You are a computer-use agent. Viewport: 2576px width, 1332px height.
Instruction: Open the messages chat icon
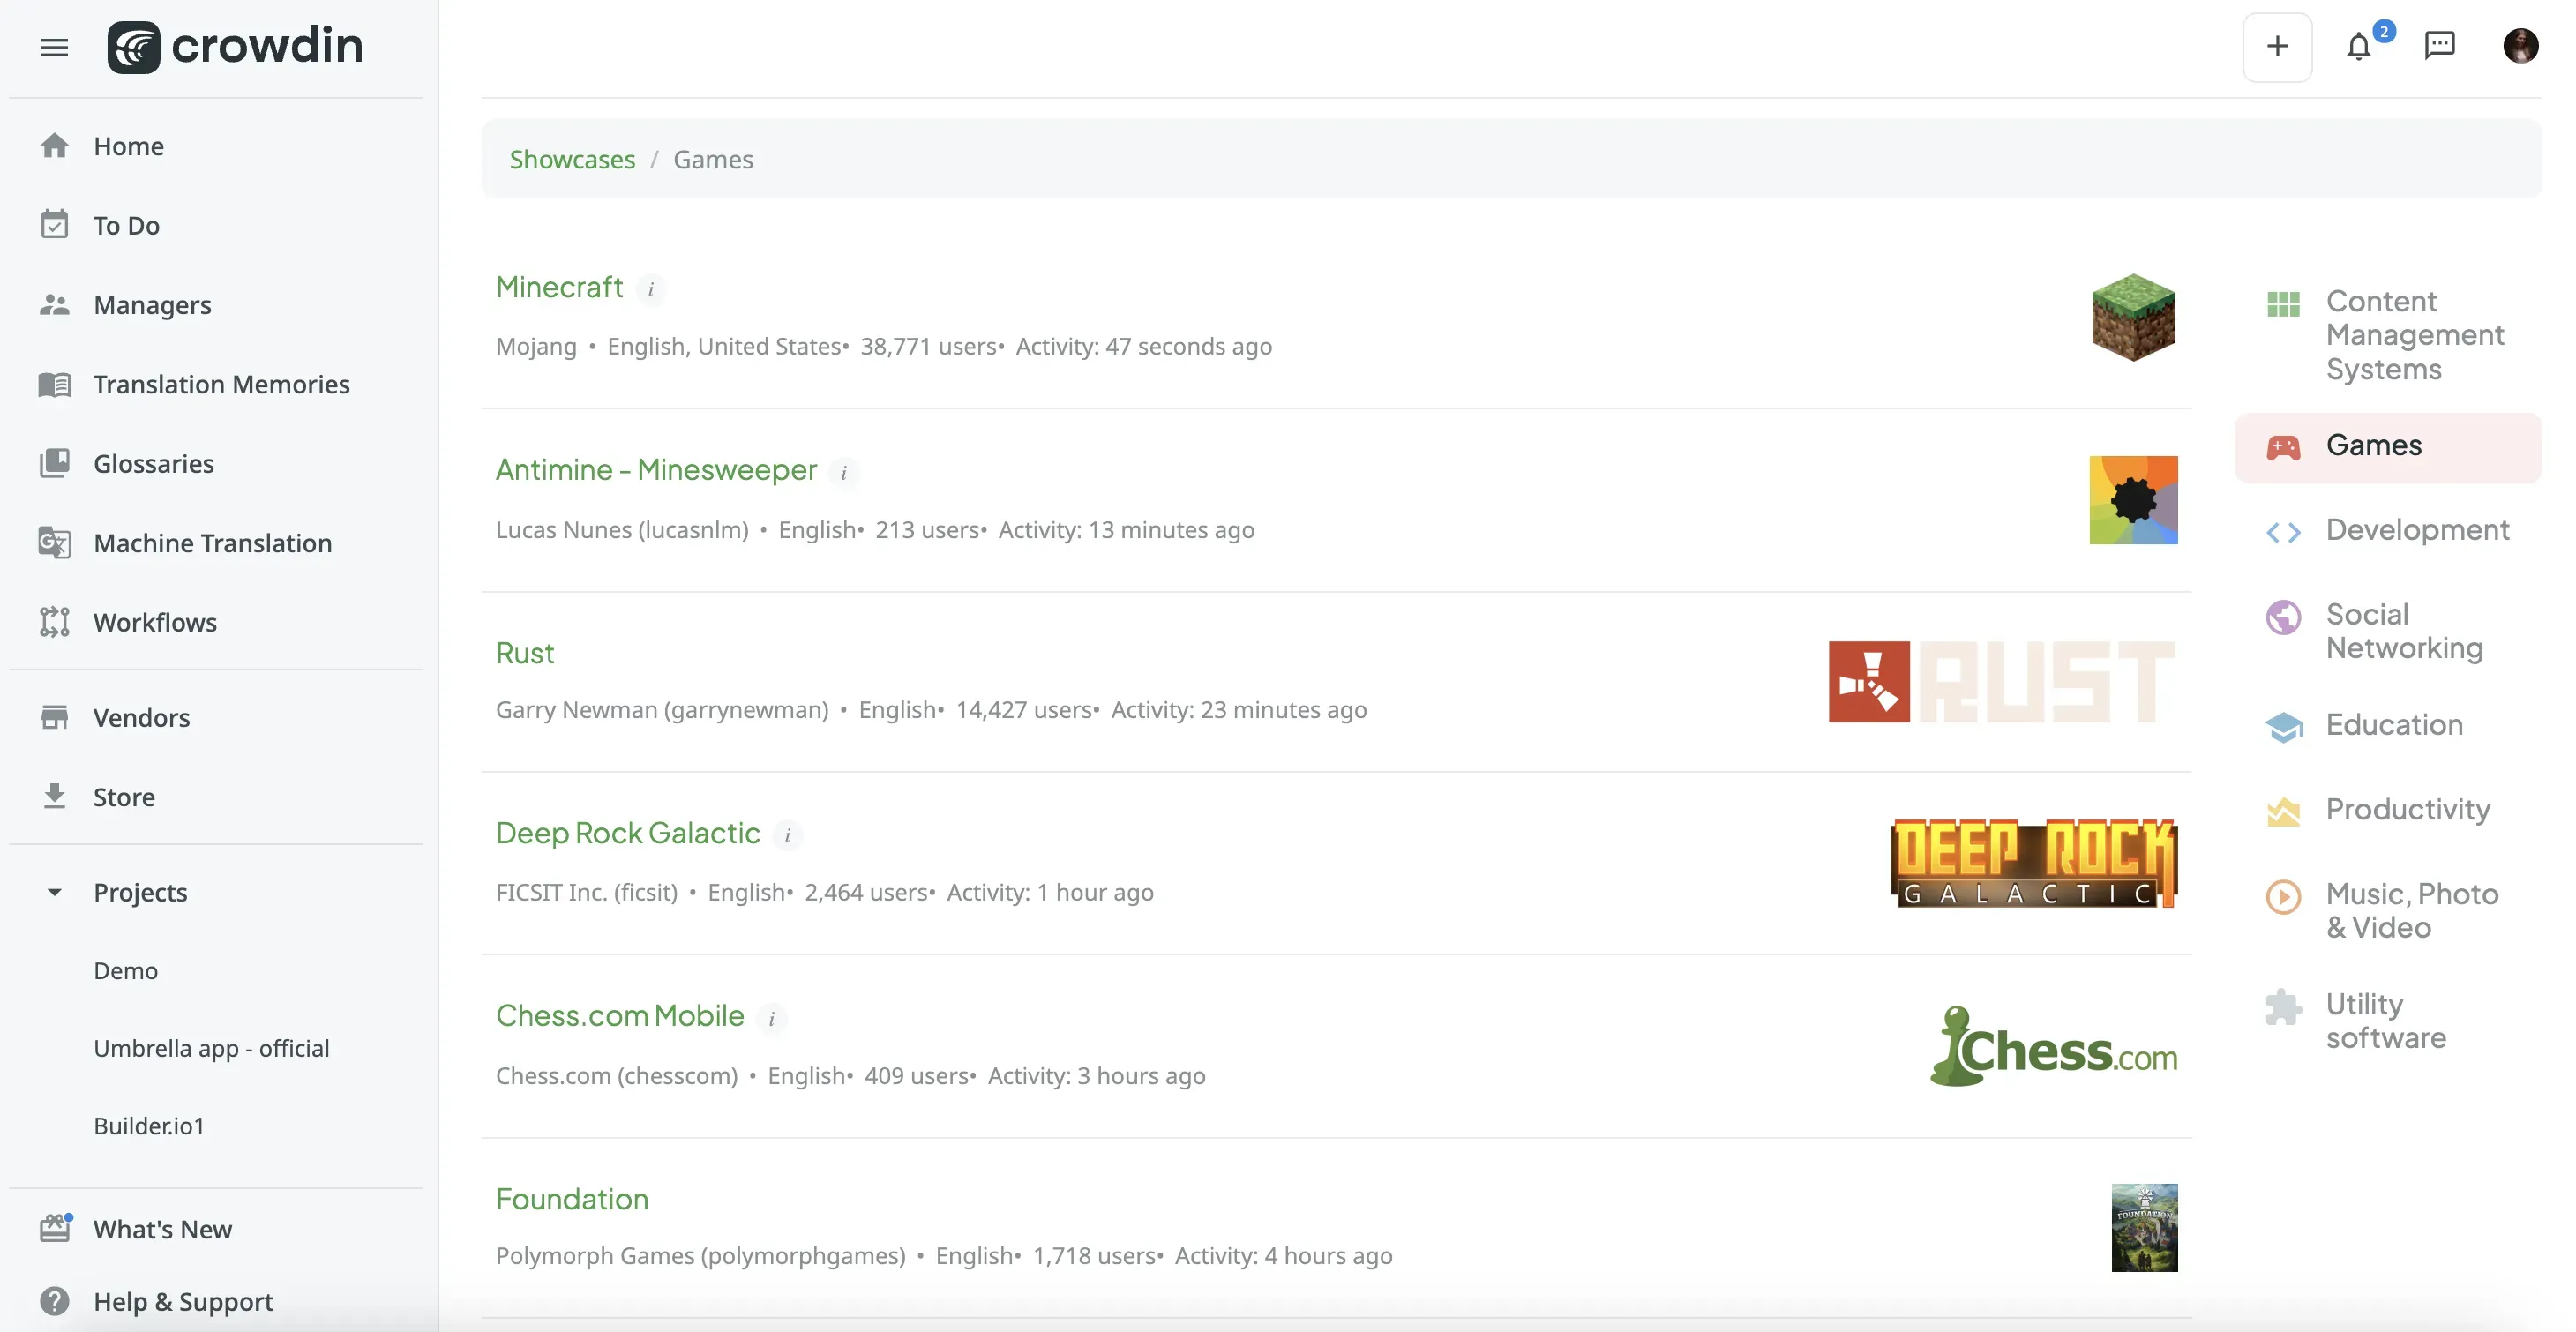click(2439, 46)
